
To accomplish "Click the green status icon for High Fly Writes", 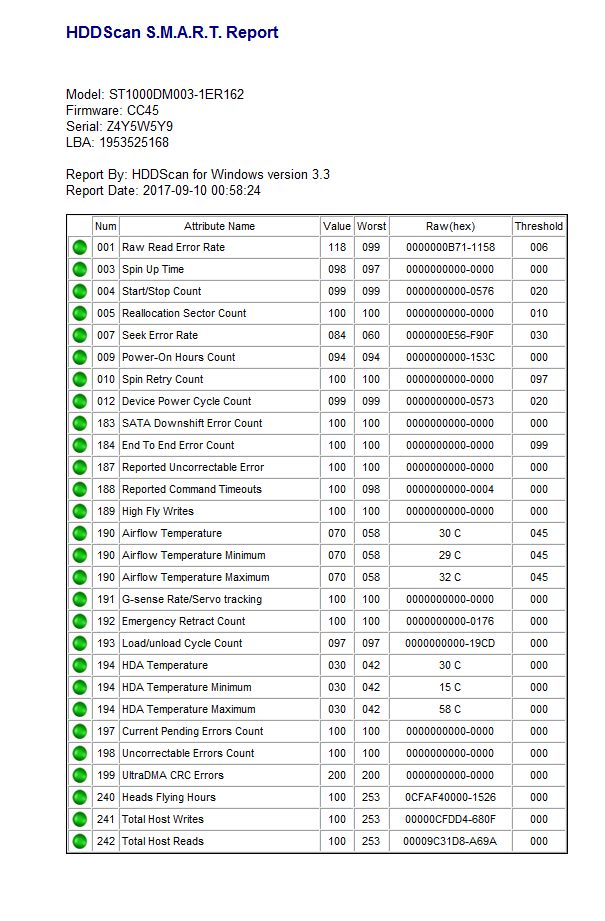I will 80,512.
